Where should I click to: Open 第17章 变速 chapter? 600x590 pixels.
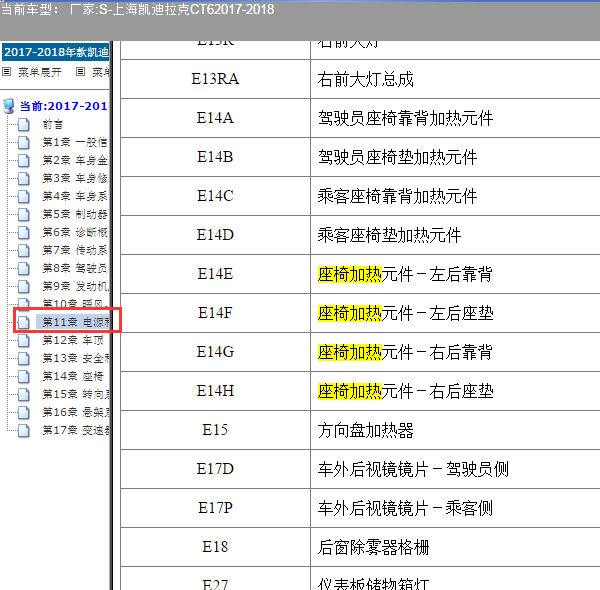point(75,430)
